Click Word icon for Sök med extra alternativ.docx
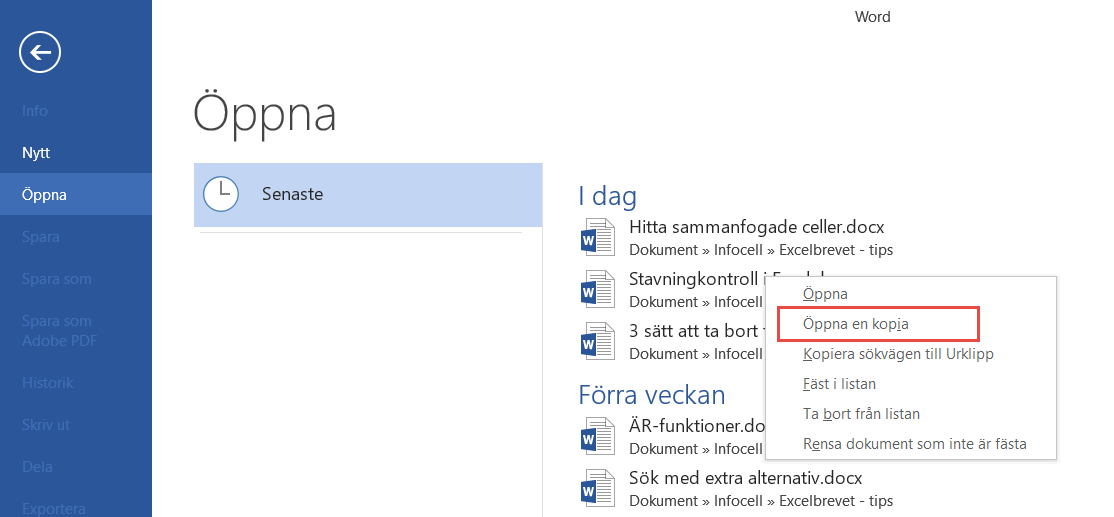1114x517 pixels. (595, 489)
